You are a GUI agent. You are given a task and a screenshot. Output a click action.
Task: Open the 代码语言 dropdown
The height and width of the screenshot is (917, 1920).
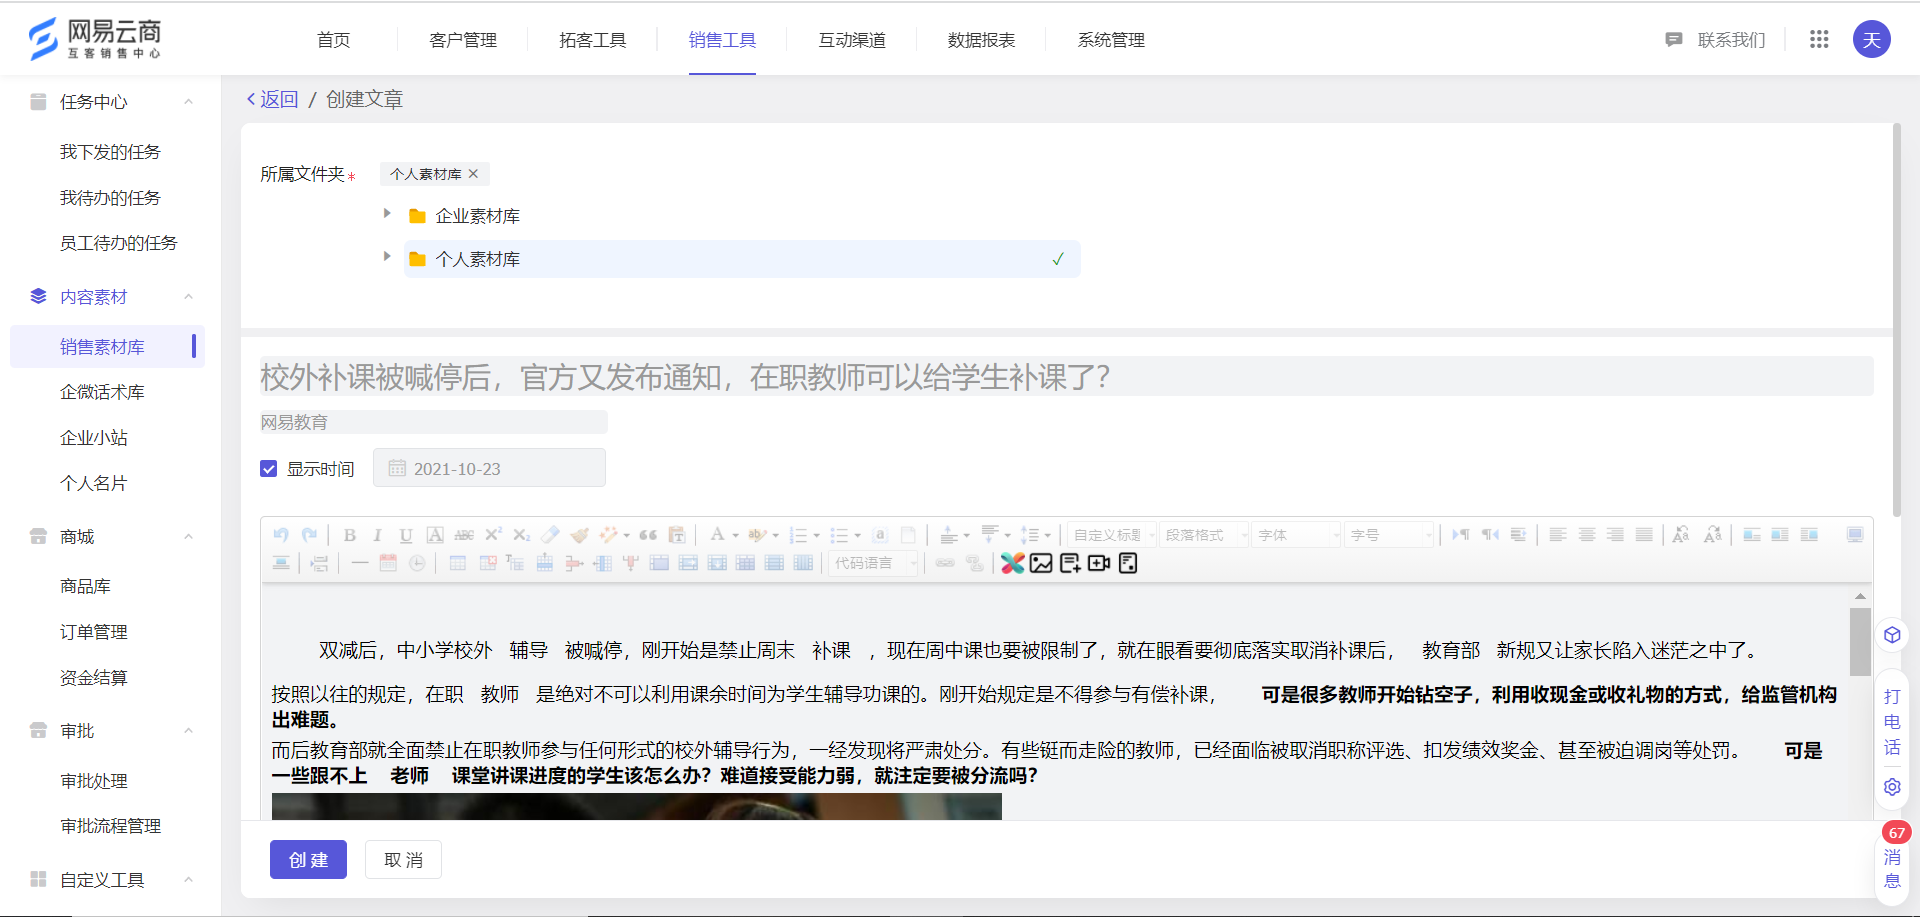point(874,563)
